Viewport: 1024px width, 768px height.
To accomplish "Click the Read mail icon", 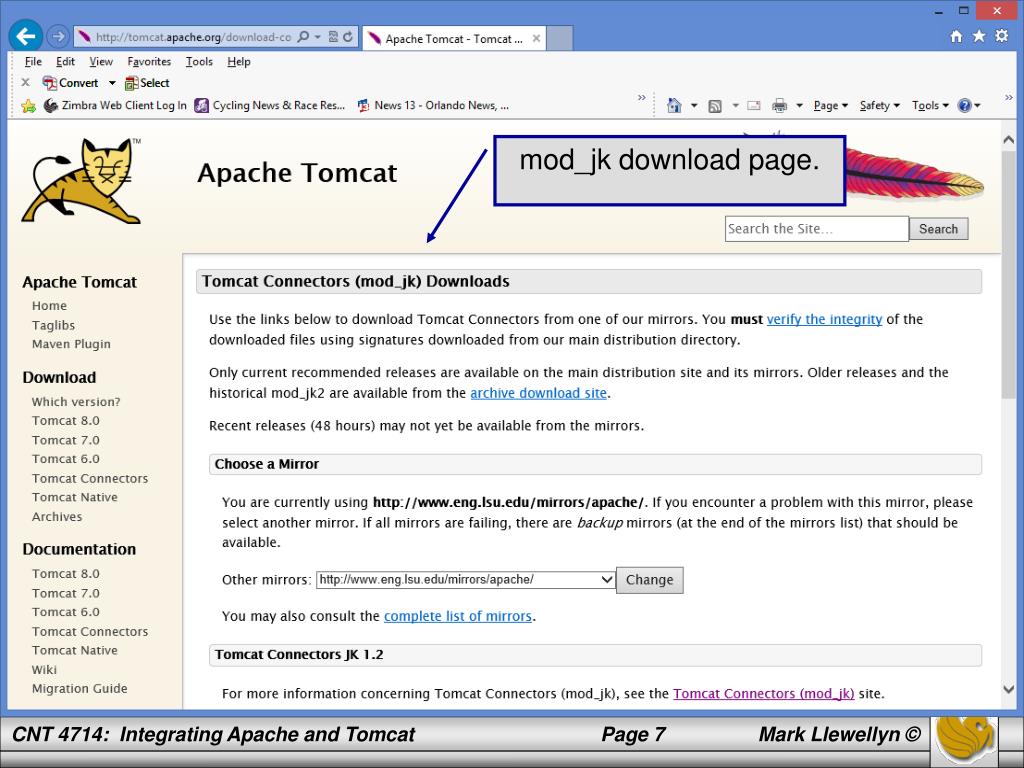I will point(754,105).
